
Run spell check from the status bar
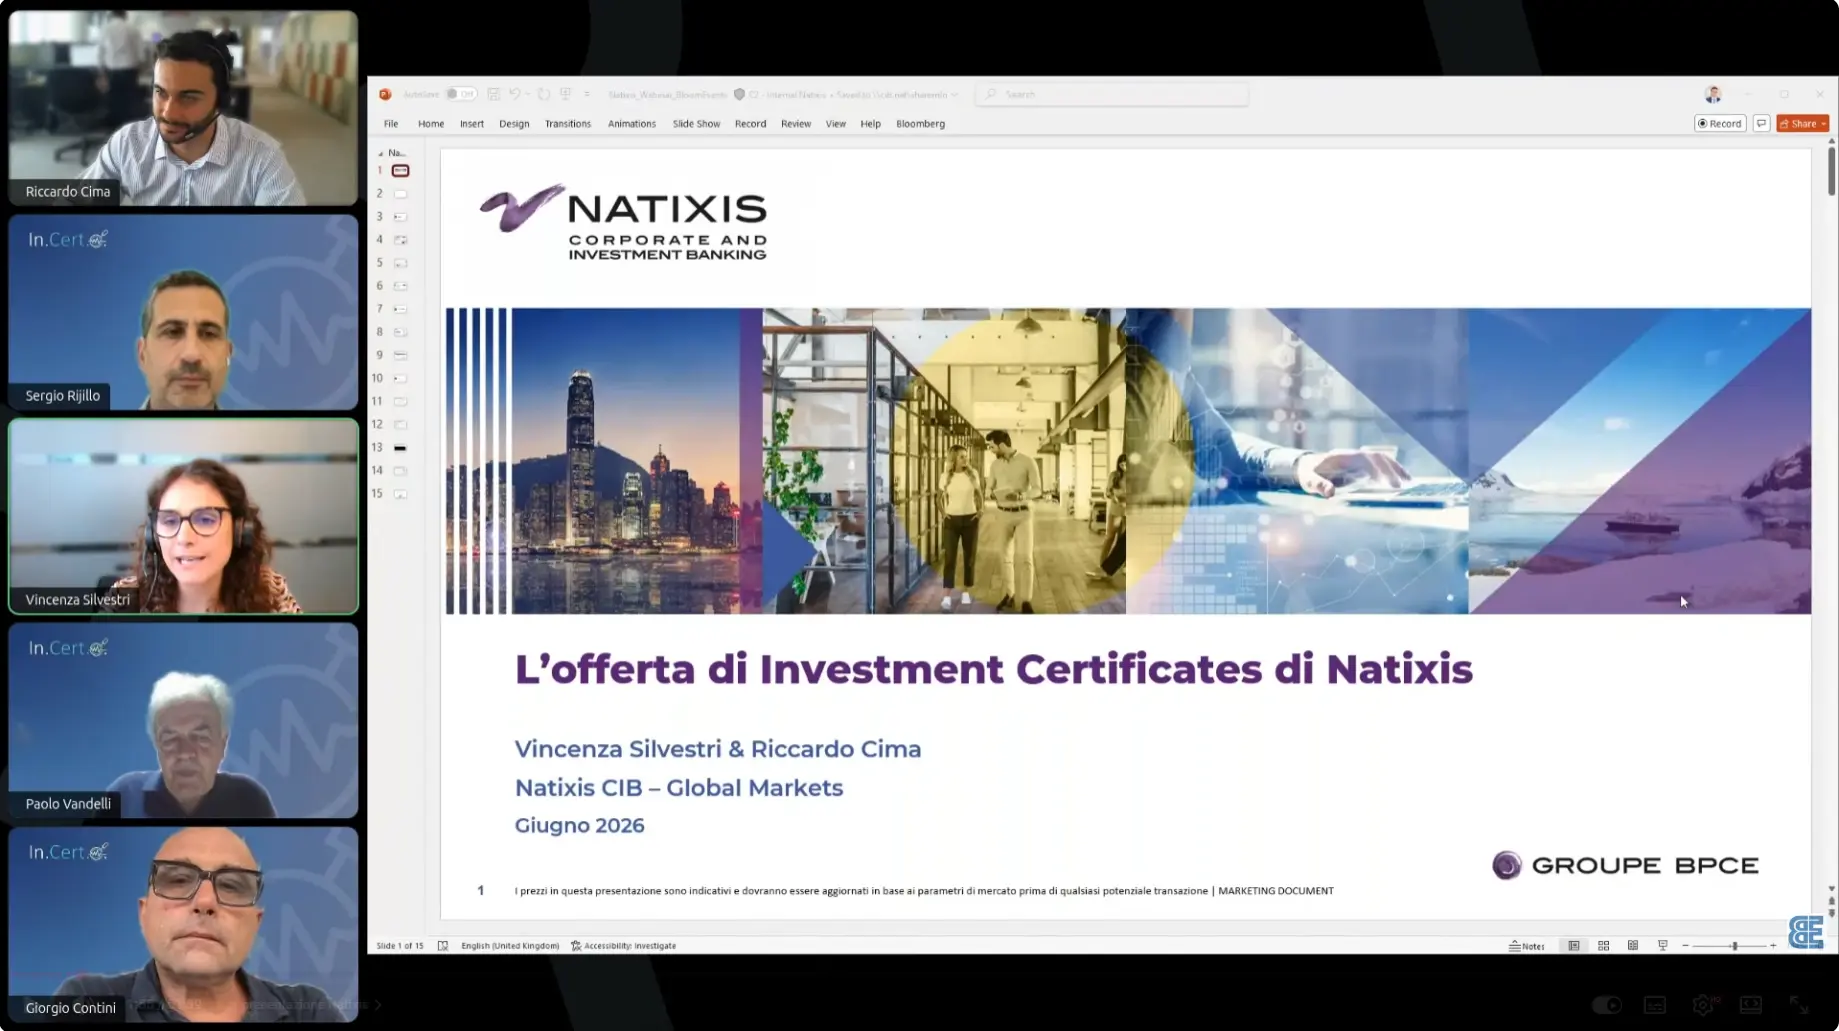(x=443, y=945)
